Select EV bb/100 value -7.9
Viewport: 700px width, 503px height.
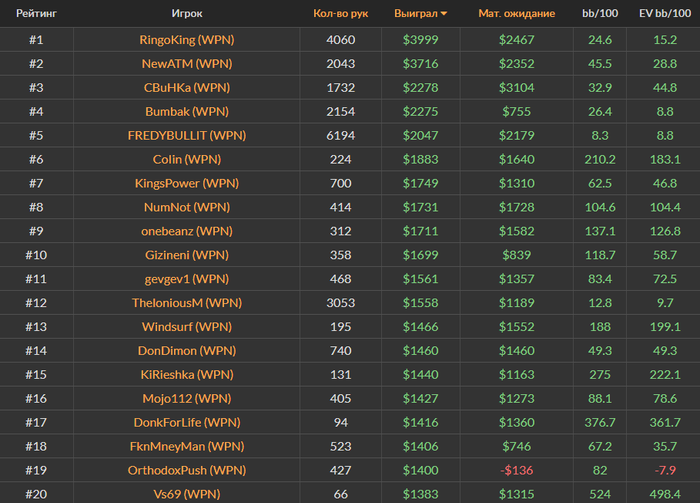(665, 470)
